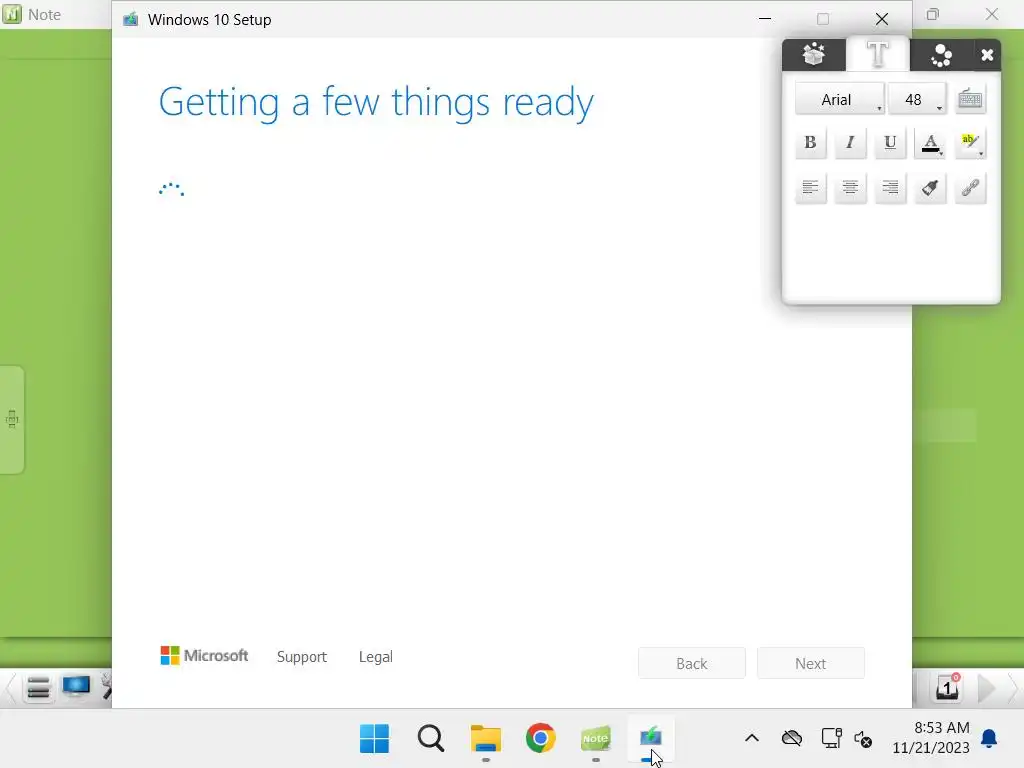
Task: Show hidden tray icons chevron
Action: click(752, 739)
